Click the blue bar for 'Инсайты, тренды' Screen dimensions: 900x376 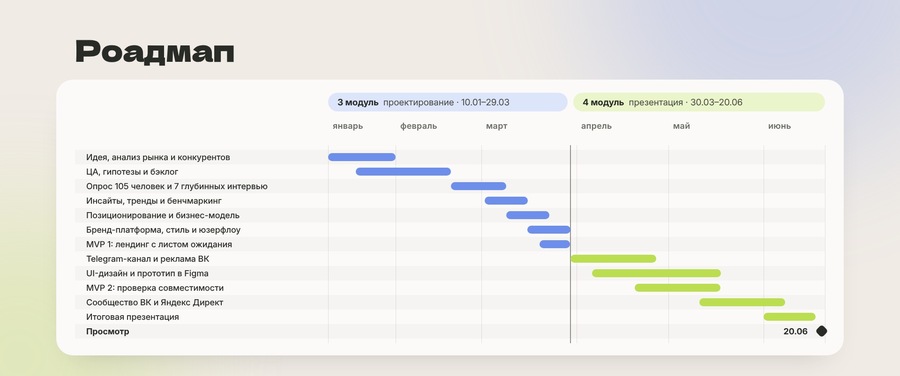506,200
